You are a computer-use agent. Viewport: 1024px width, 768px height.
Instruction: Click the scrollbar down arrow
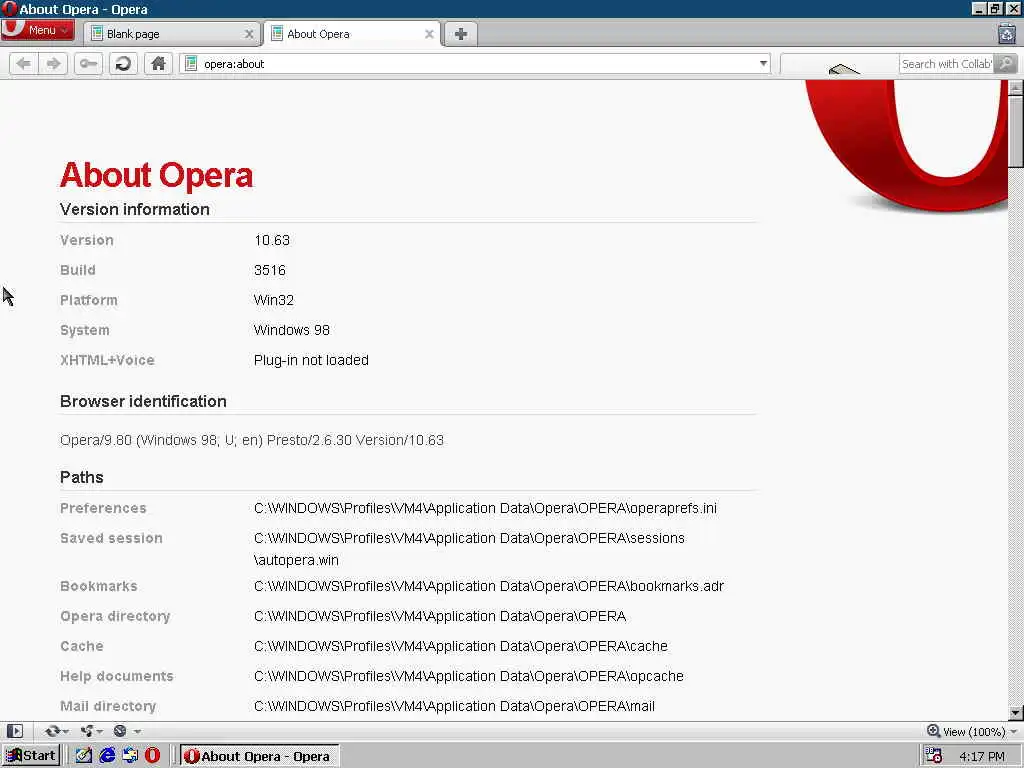click(1016, 712)
